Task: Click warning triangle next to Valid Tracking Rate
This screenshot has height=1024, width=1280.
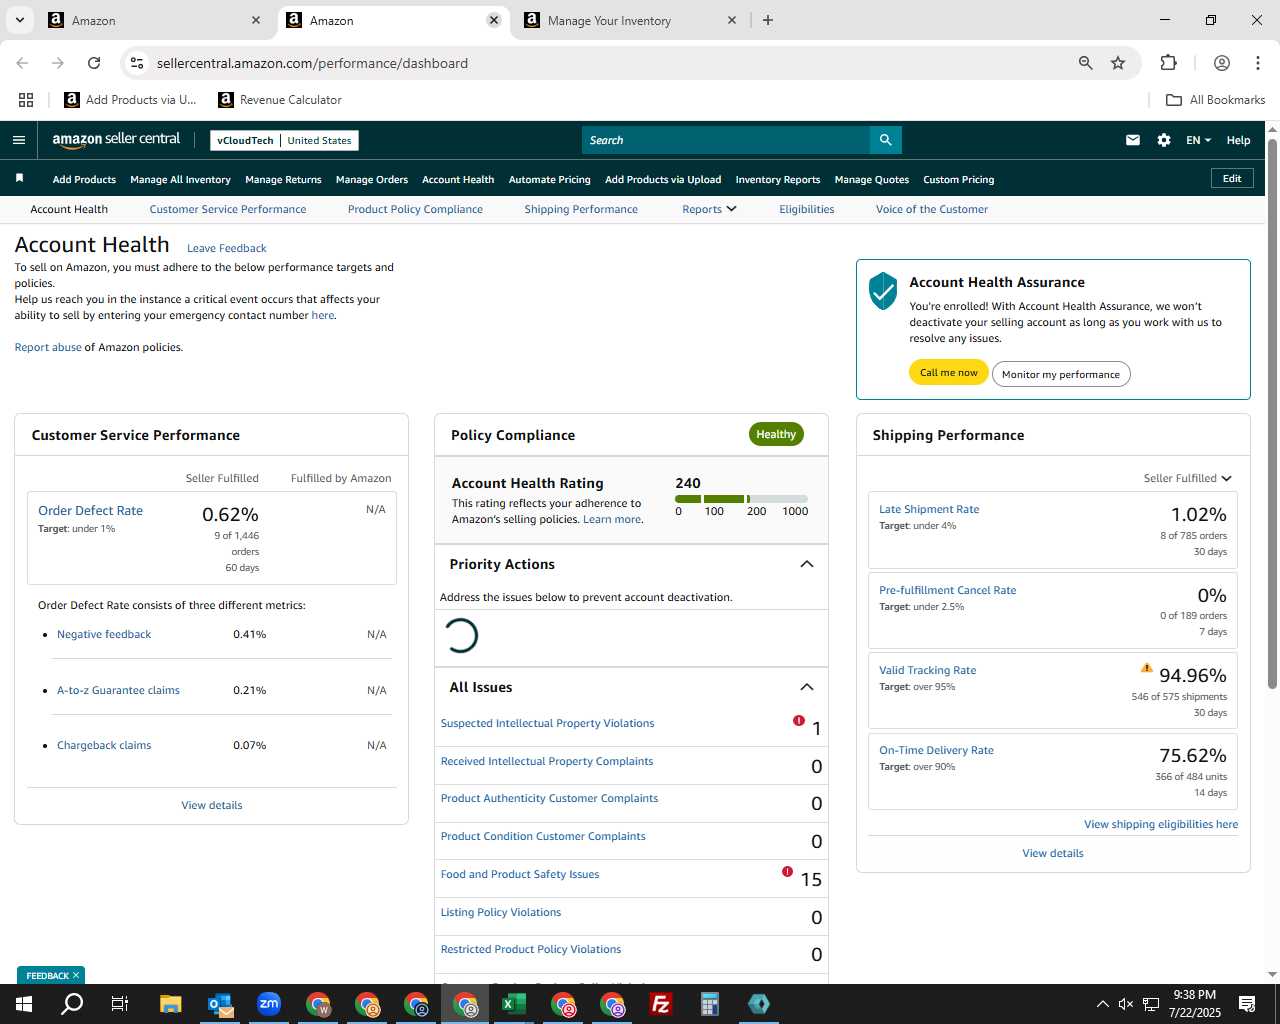Action: [1146, 667]
